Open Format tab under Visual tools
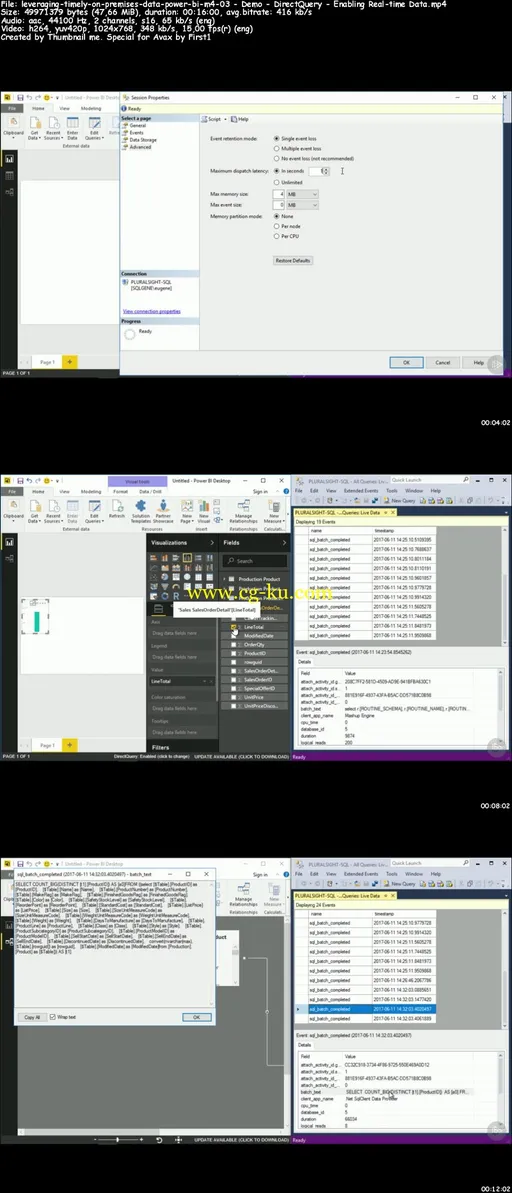Screen dimensions: 512x1193 (x=120, y=492)
